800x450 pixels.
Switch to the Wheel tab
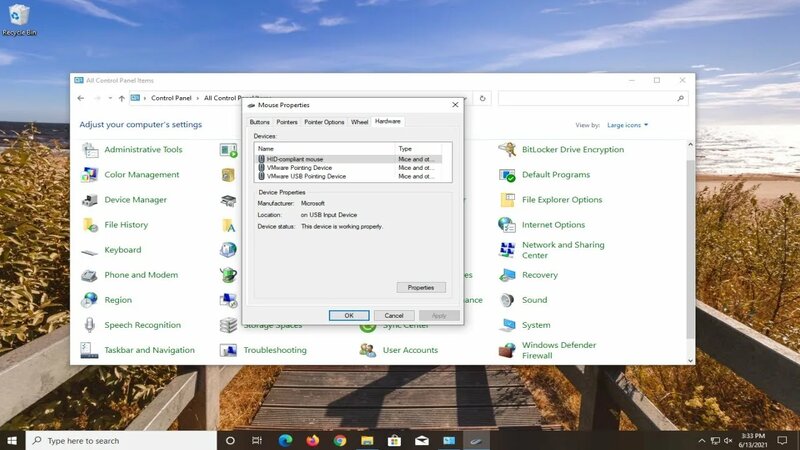pyautogui.click(x=359, y=122)
